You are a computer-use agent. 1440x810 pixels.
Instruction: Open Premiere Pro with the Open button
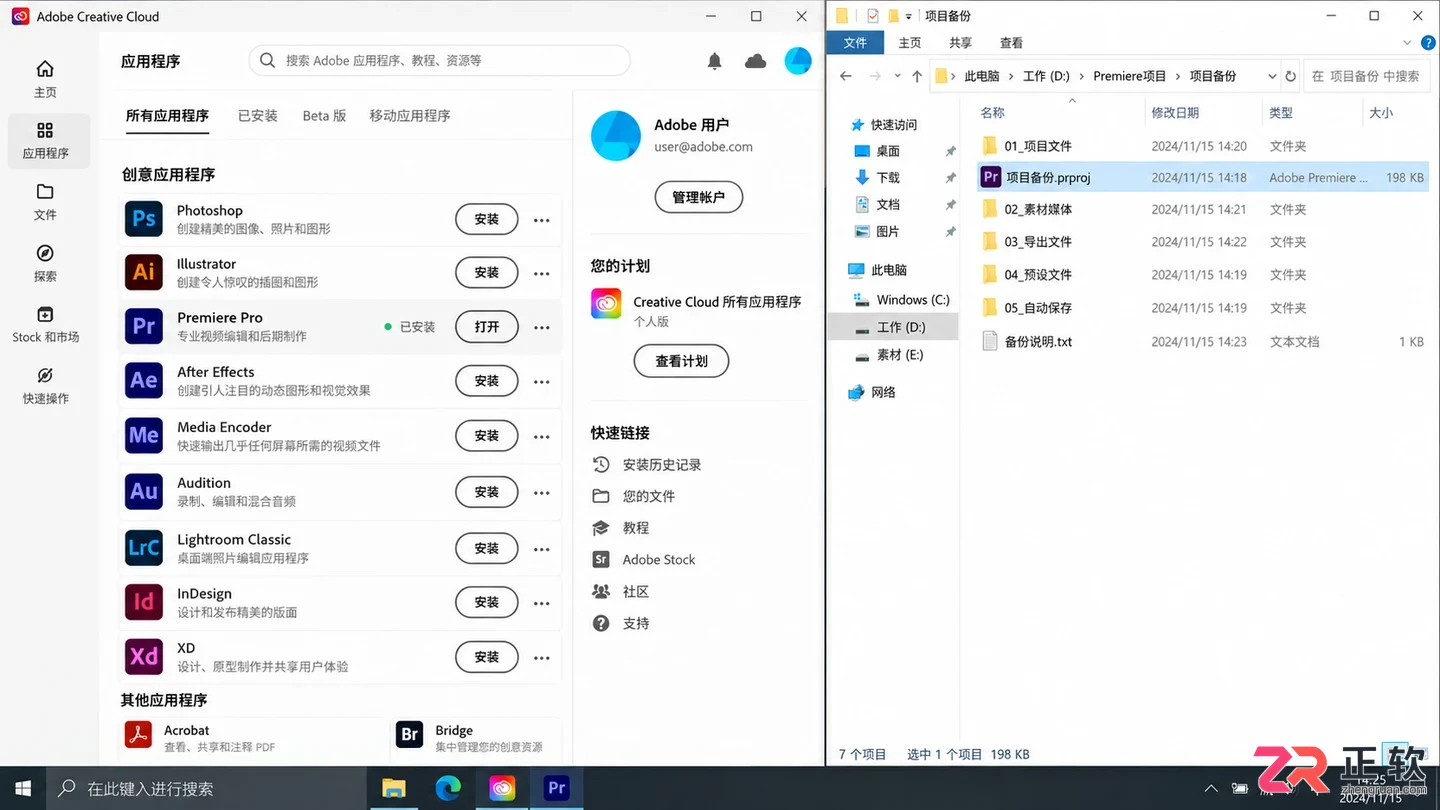tap(487, 326)
